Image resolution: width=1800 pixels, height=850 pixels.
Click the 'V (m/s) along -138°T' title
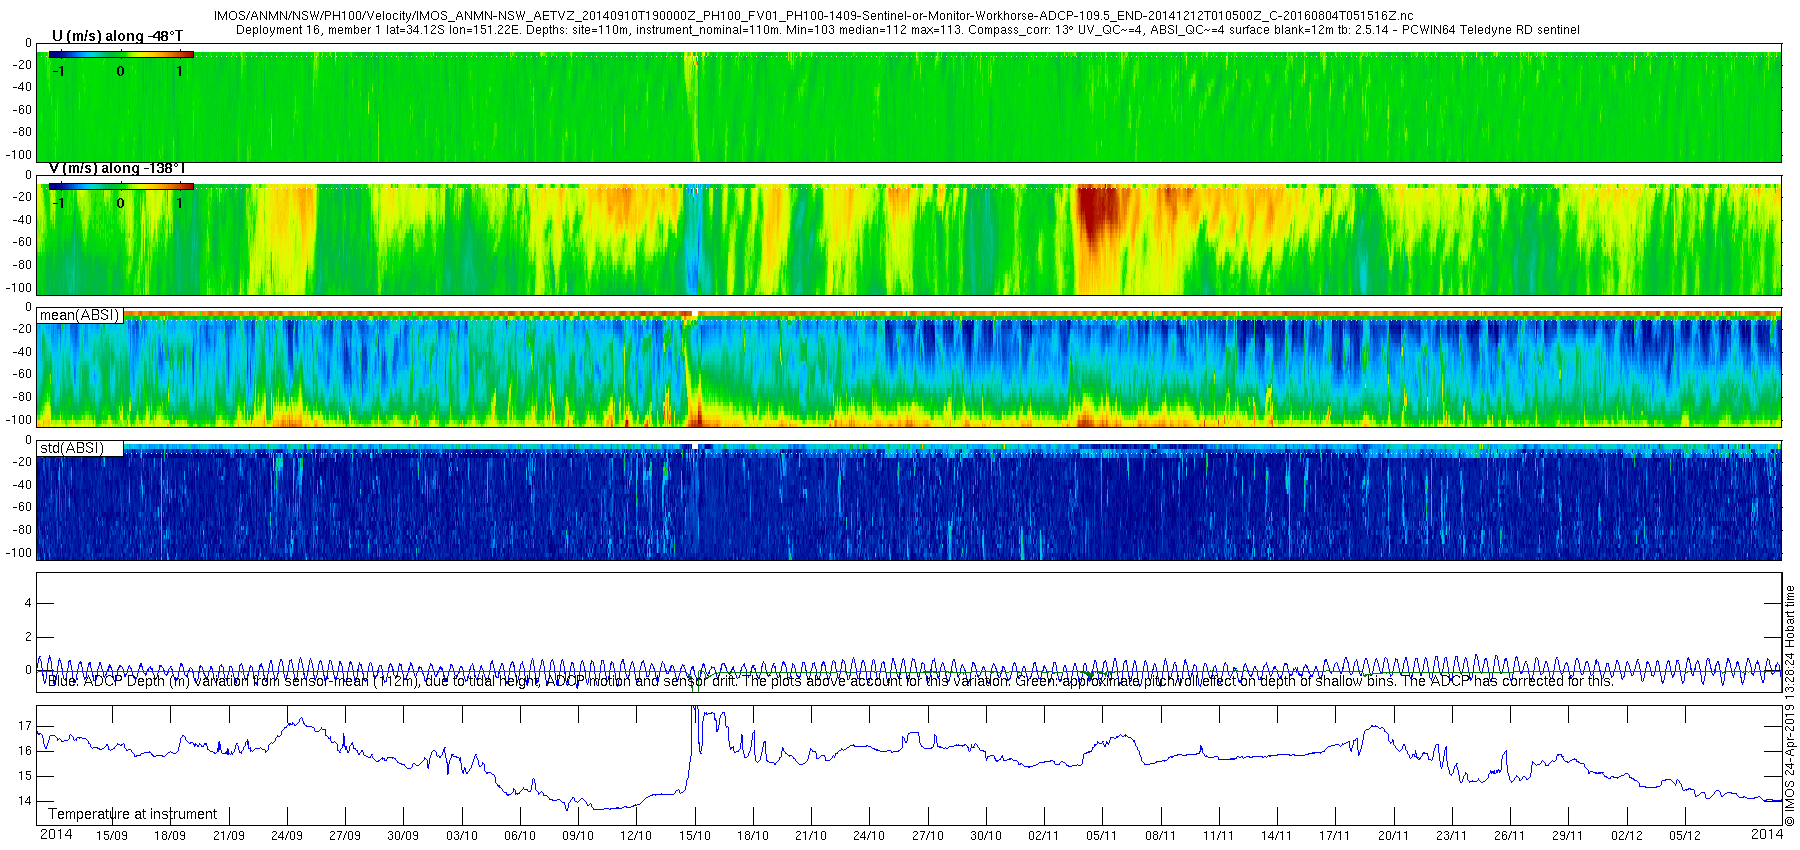coord(117,168)
